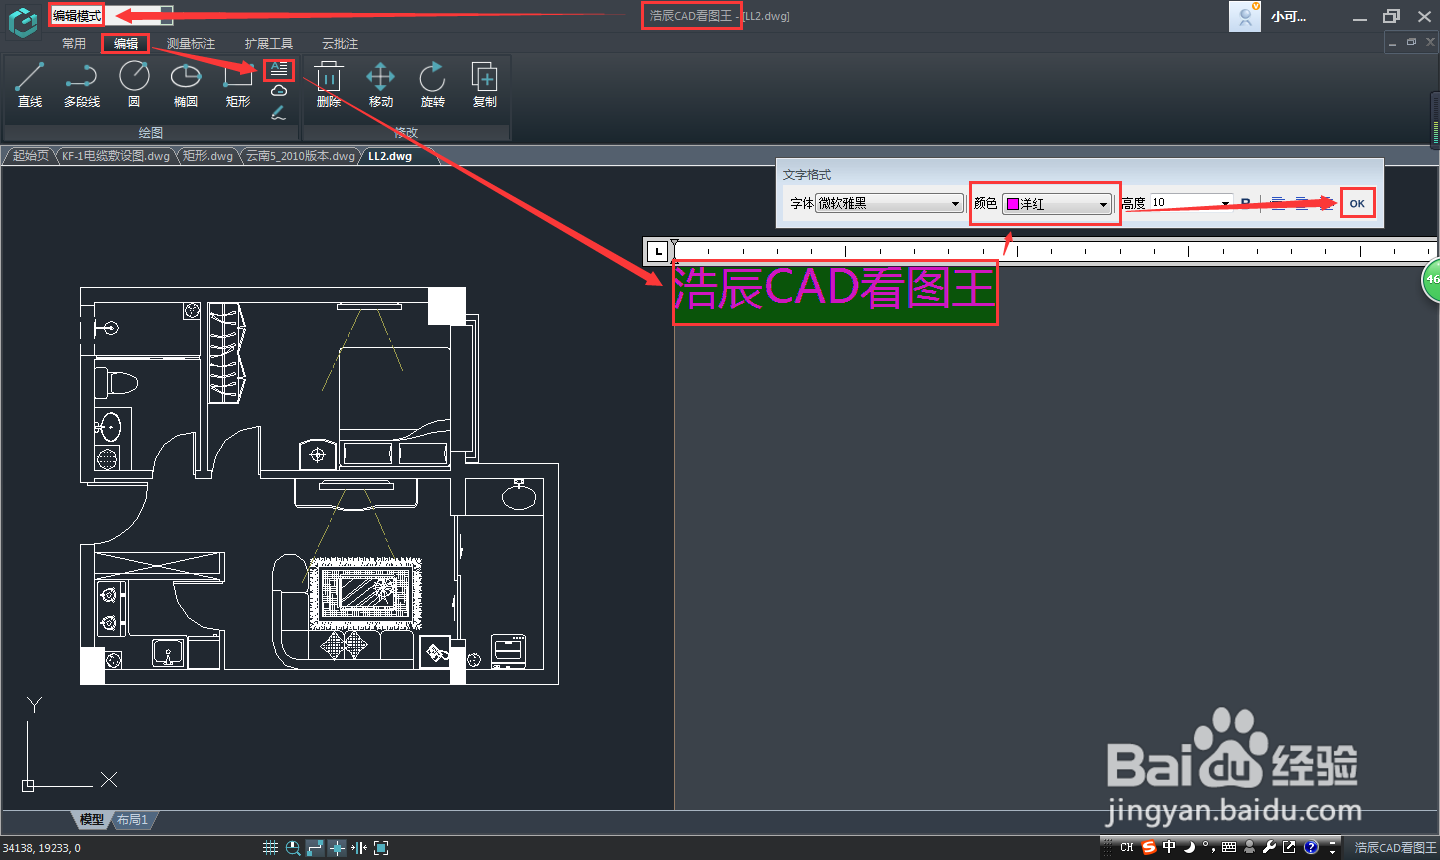Switch to the 模型 model tab
1440x860 pixels.
(91, 820)
